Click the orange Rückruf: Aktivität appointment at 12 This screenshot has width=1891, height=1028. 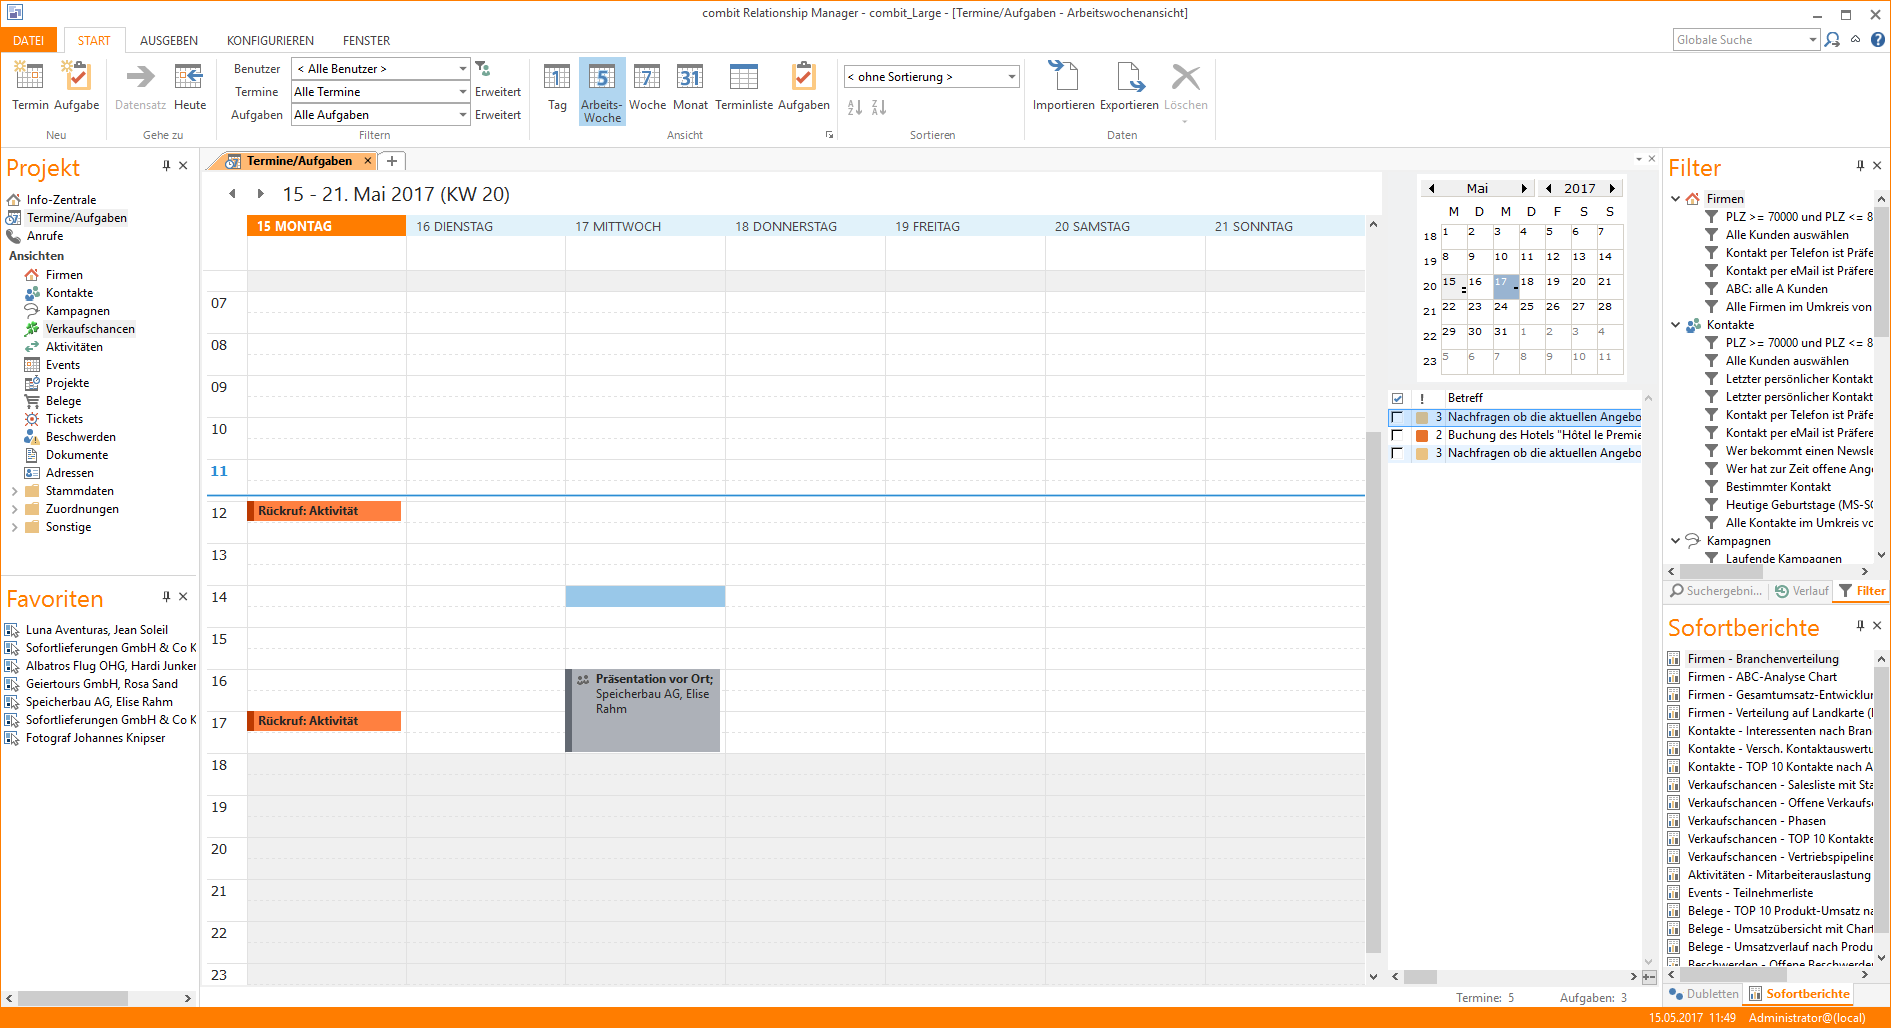tap(324, 511)
